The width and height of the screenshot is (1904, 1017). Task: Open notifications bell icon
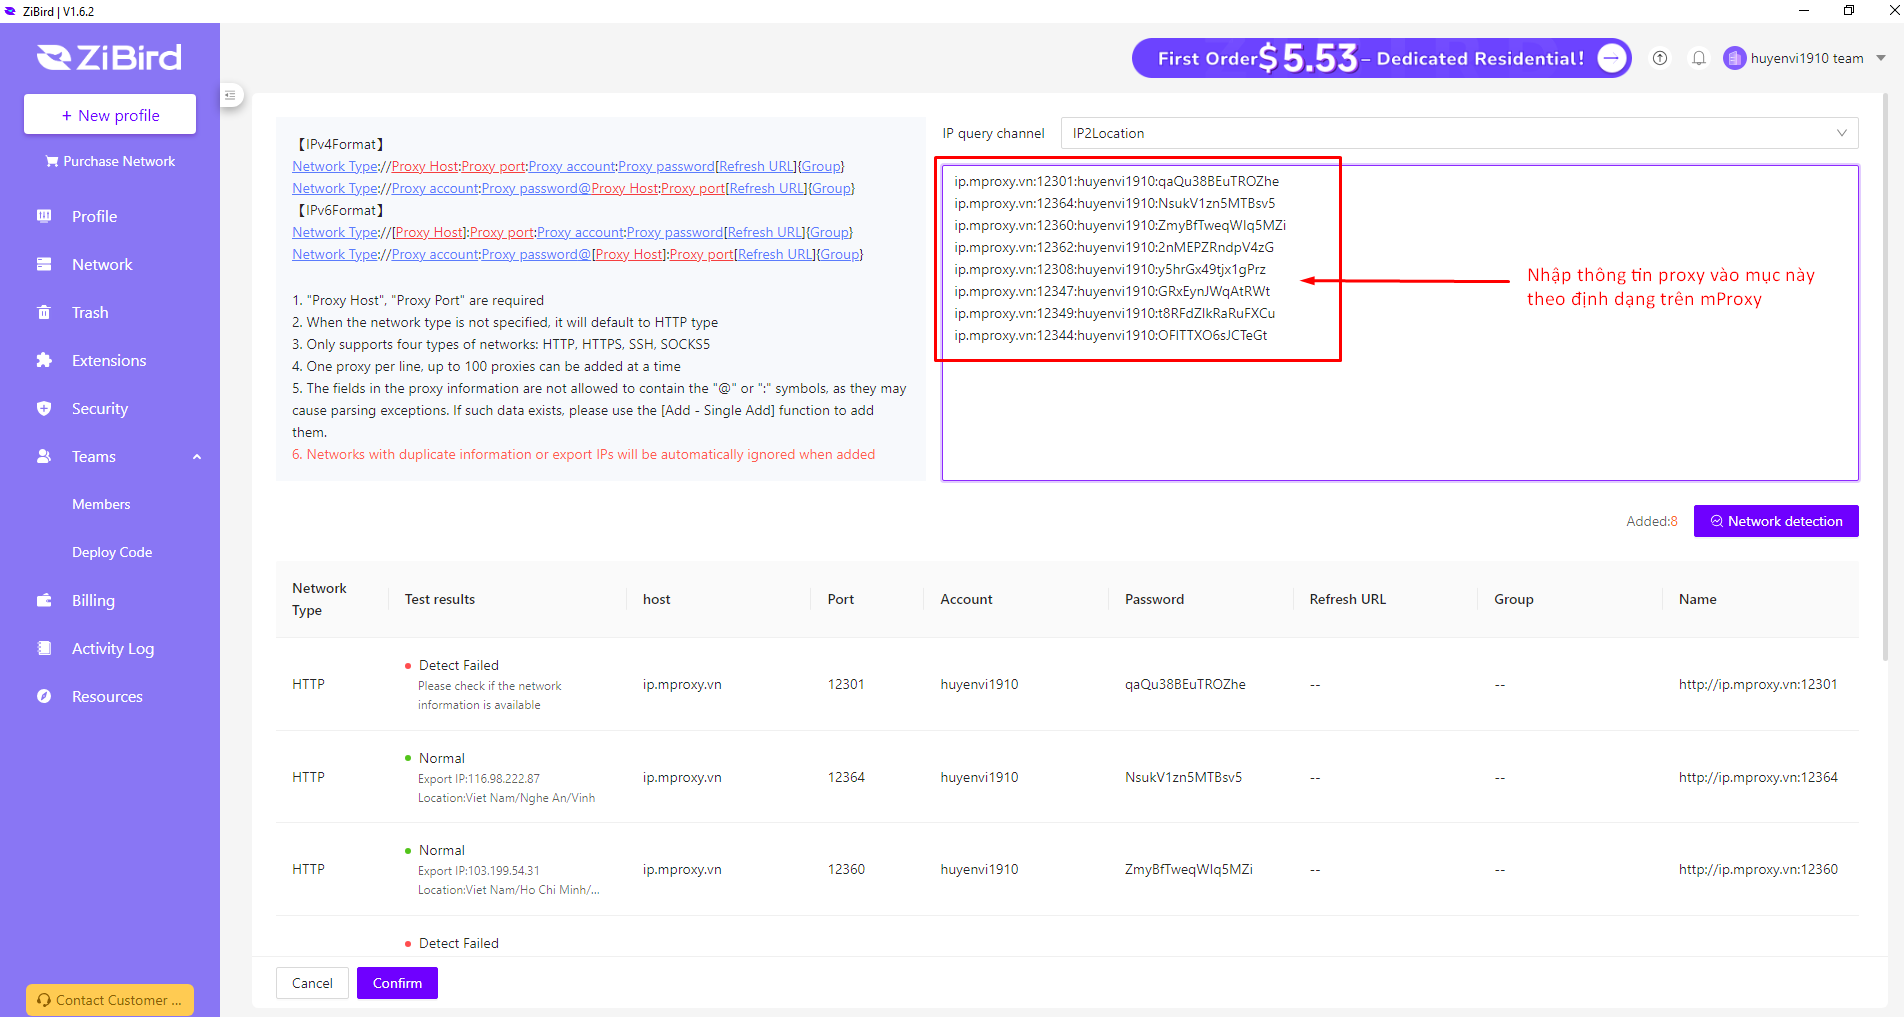pos(1698,58)
